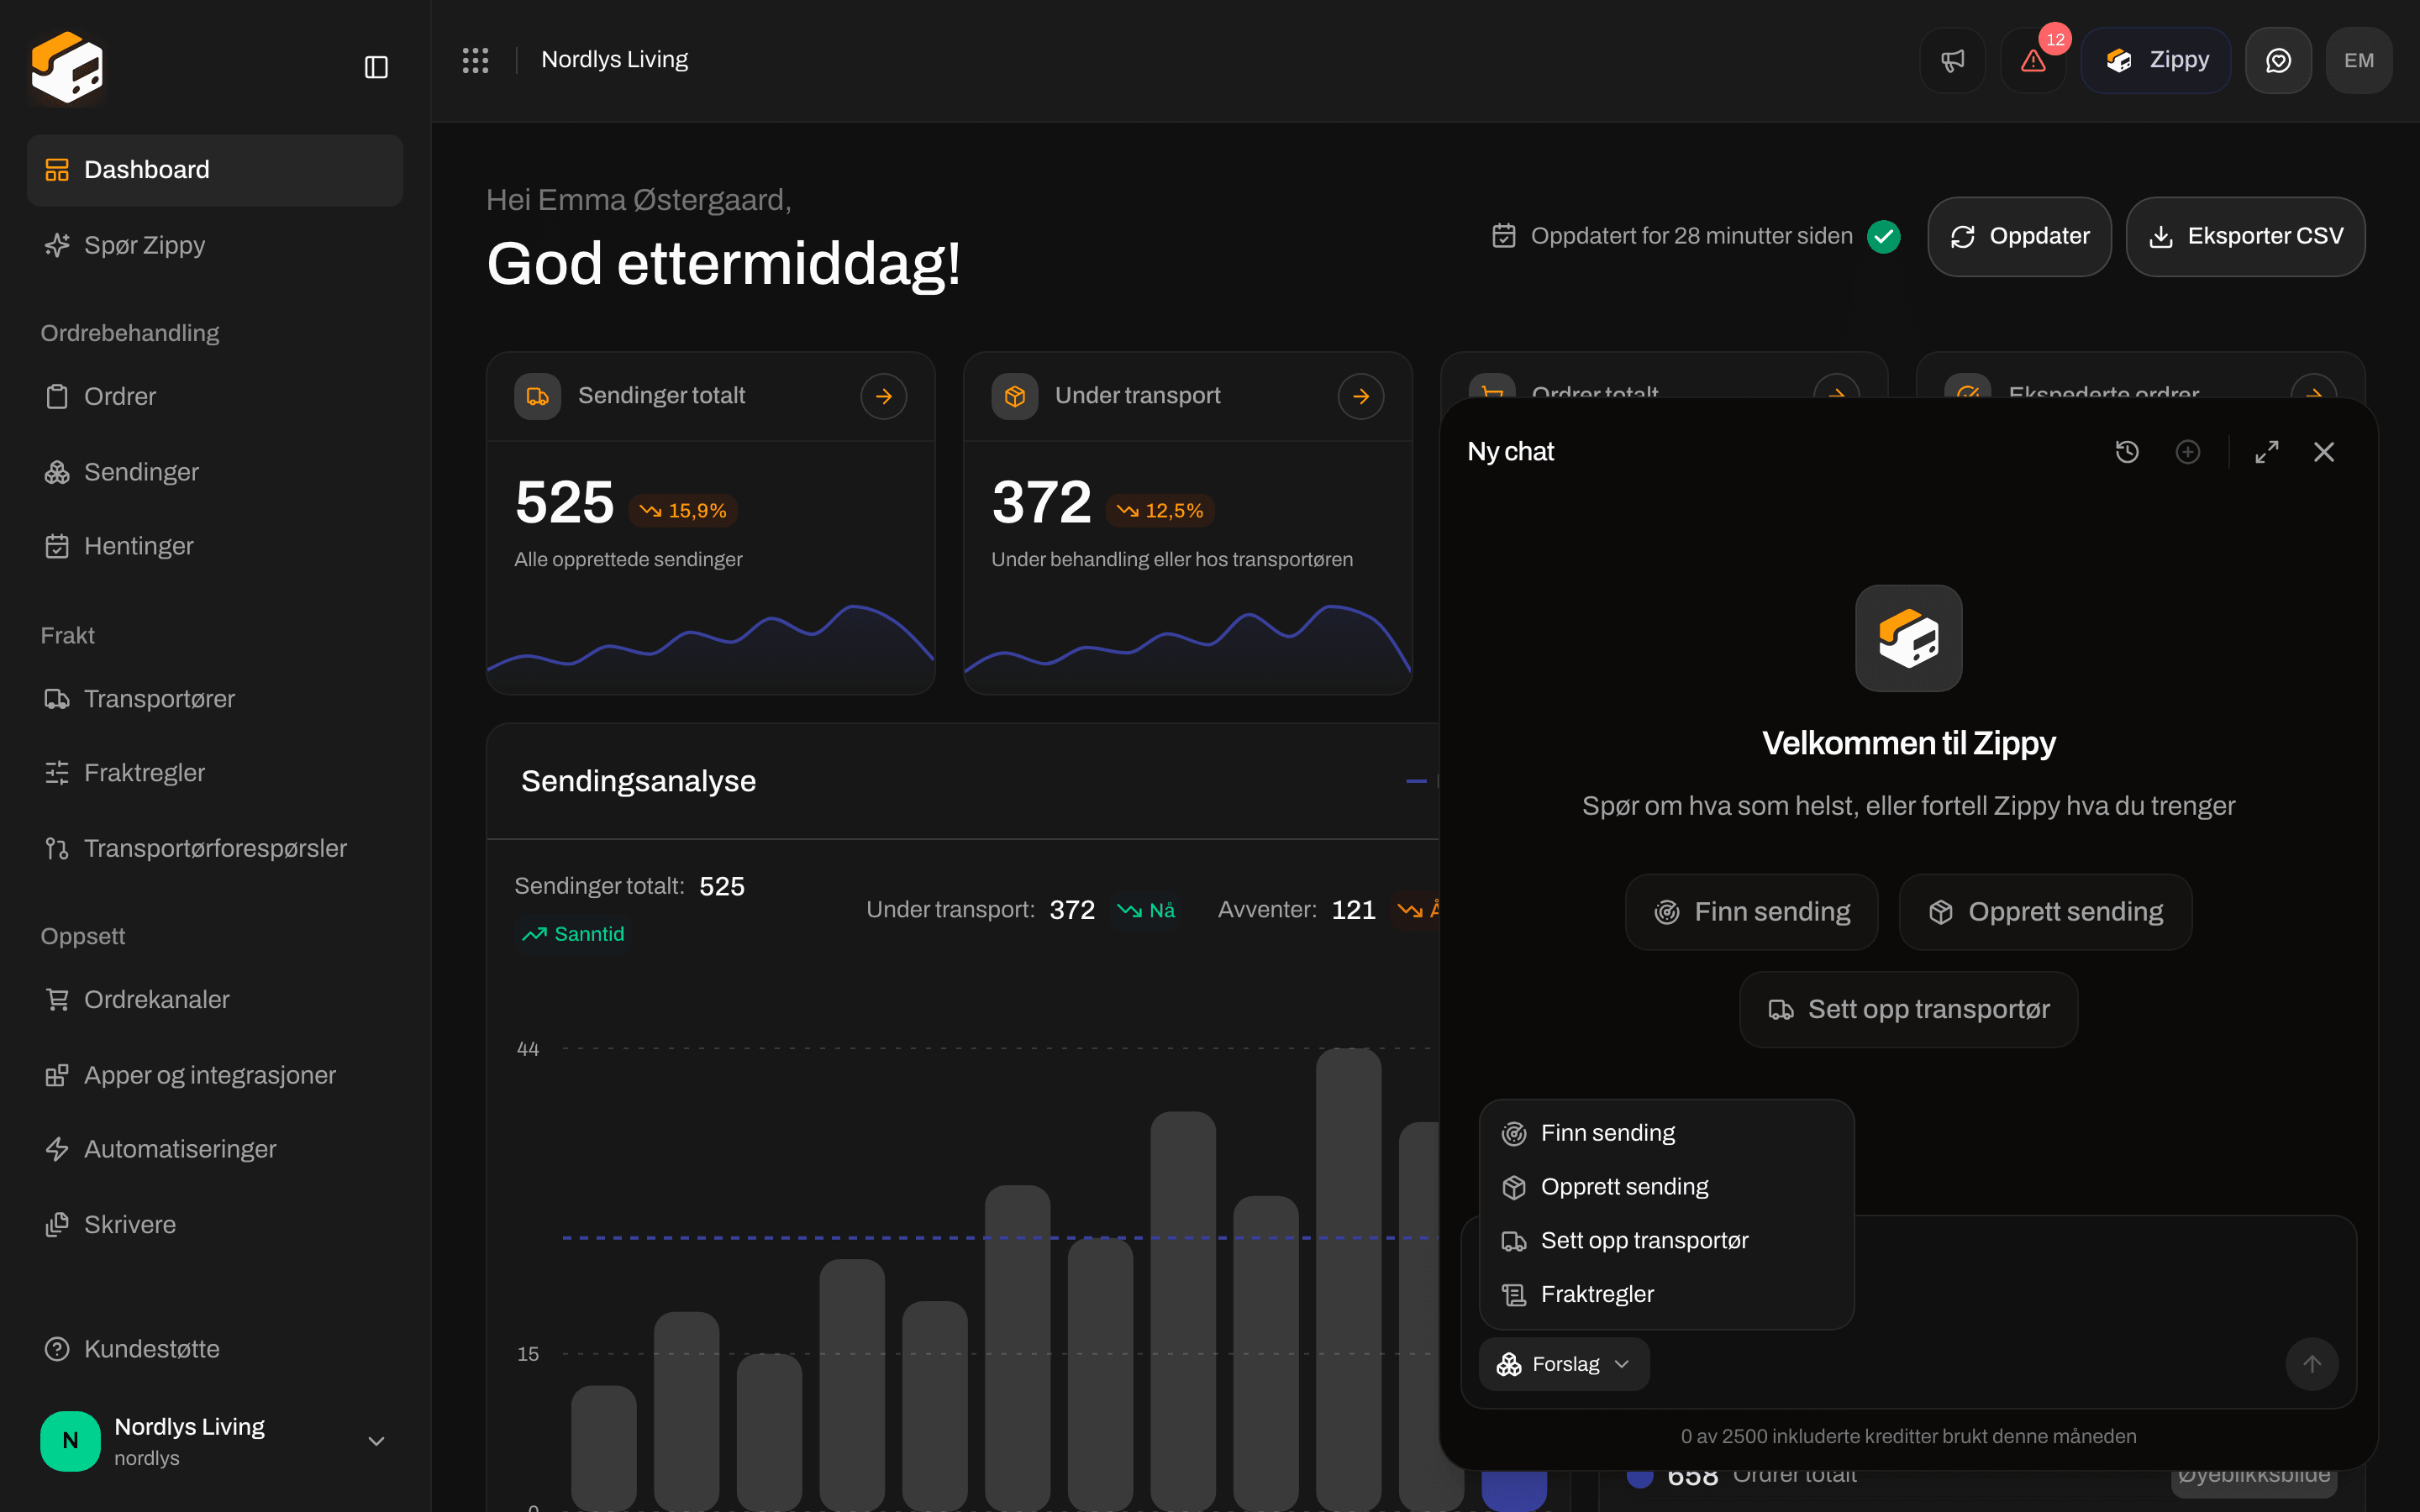Viewport: 2420px width, 1512px height.
Task: Open Skrivere in sidebar
Action: coord(215,1225)
